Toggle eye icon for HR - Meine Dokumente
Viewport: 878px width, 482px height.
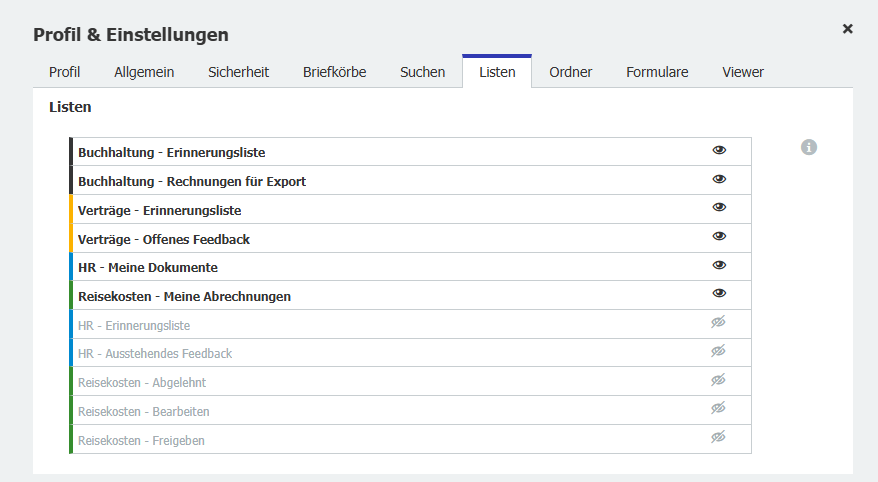pyautogui.click(x=719, y=265)
